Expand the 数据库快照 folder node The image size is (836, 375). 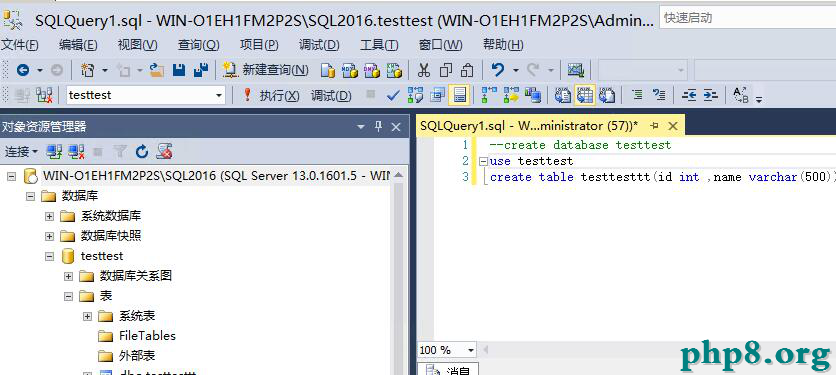(x=50, y=236)
